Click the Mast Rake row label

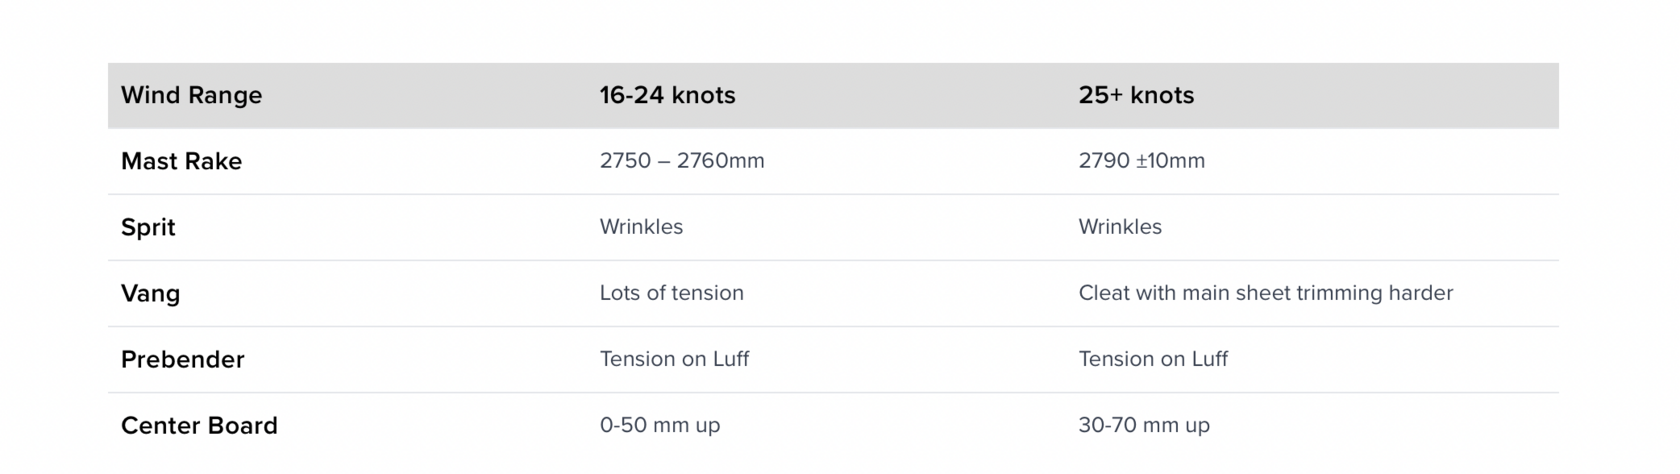[x=181, y=161]
